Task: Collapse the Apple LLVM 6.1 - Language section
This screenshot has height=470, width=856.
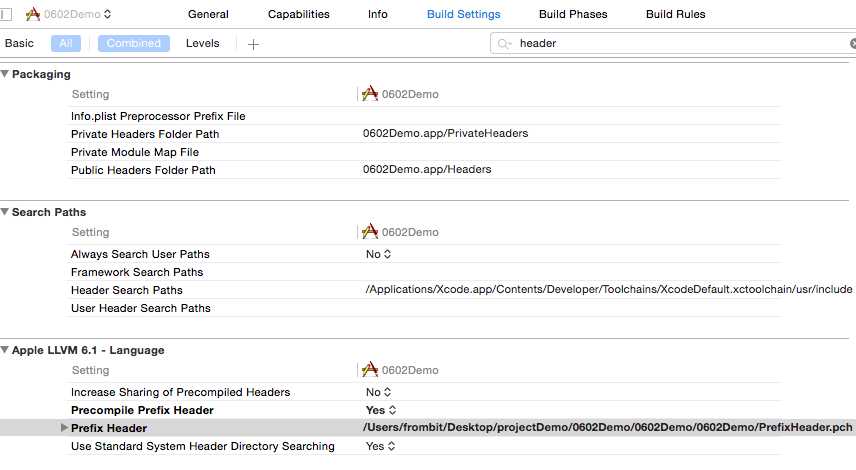Action: point(5,350)
